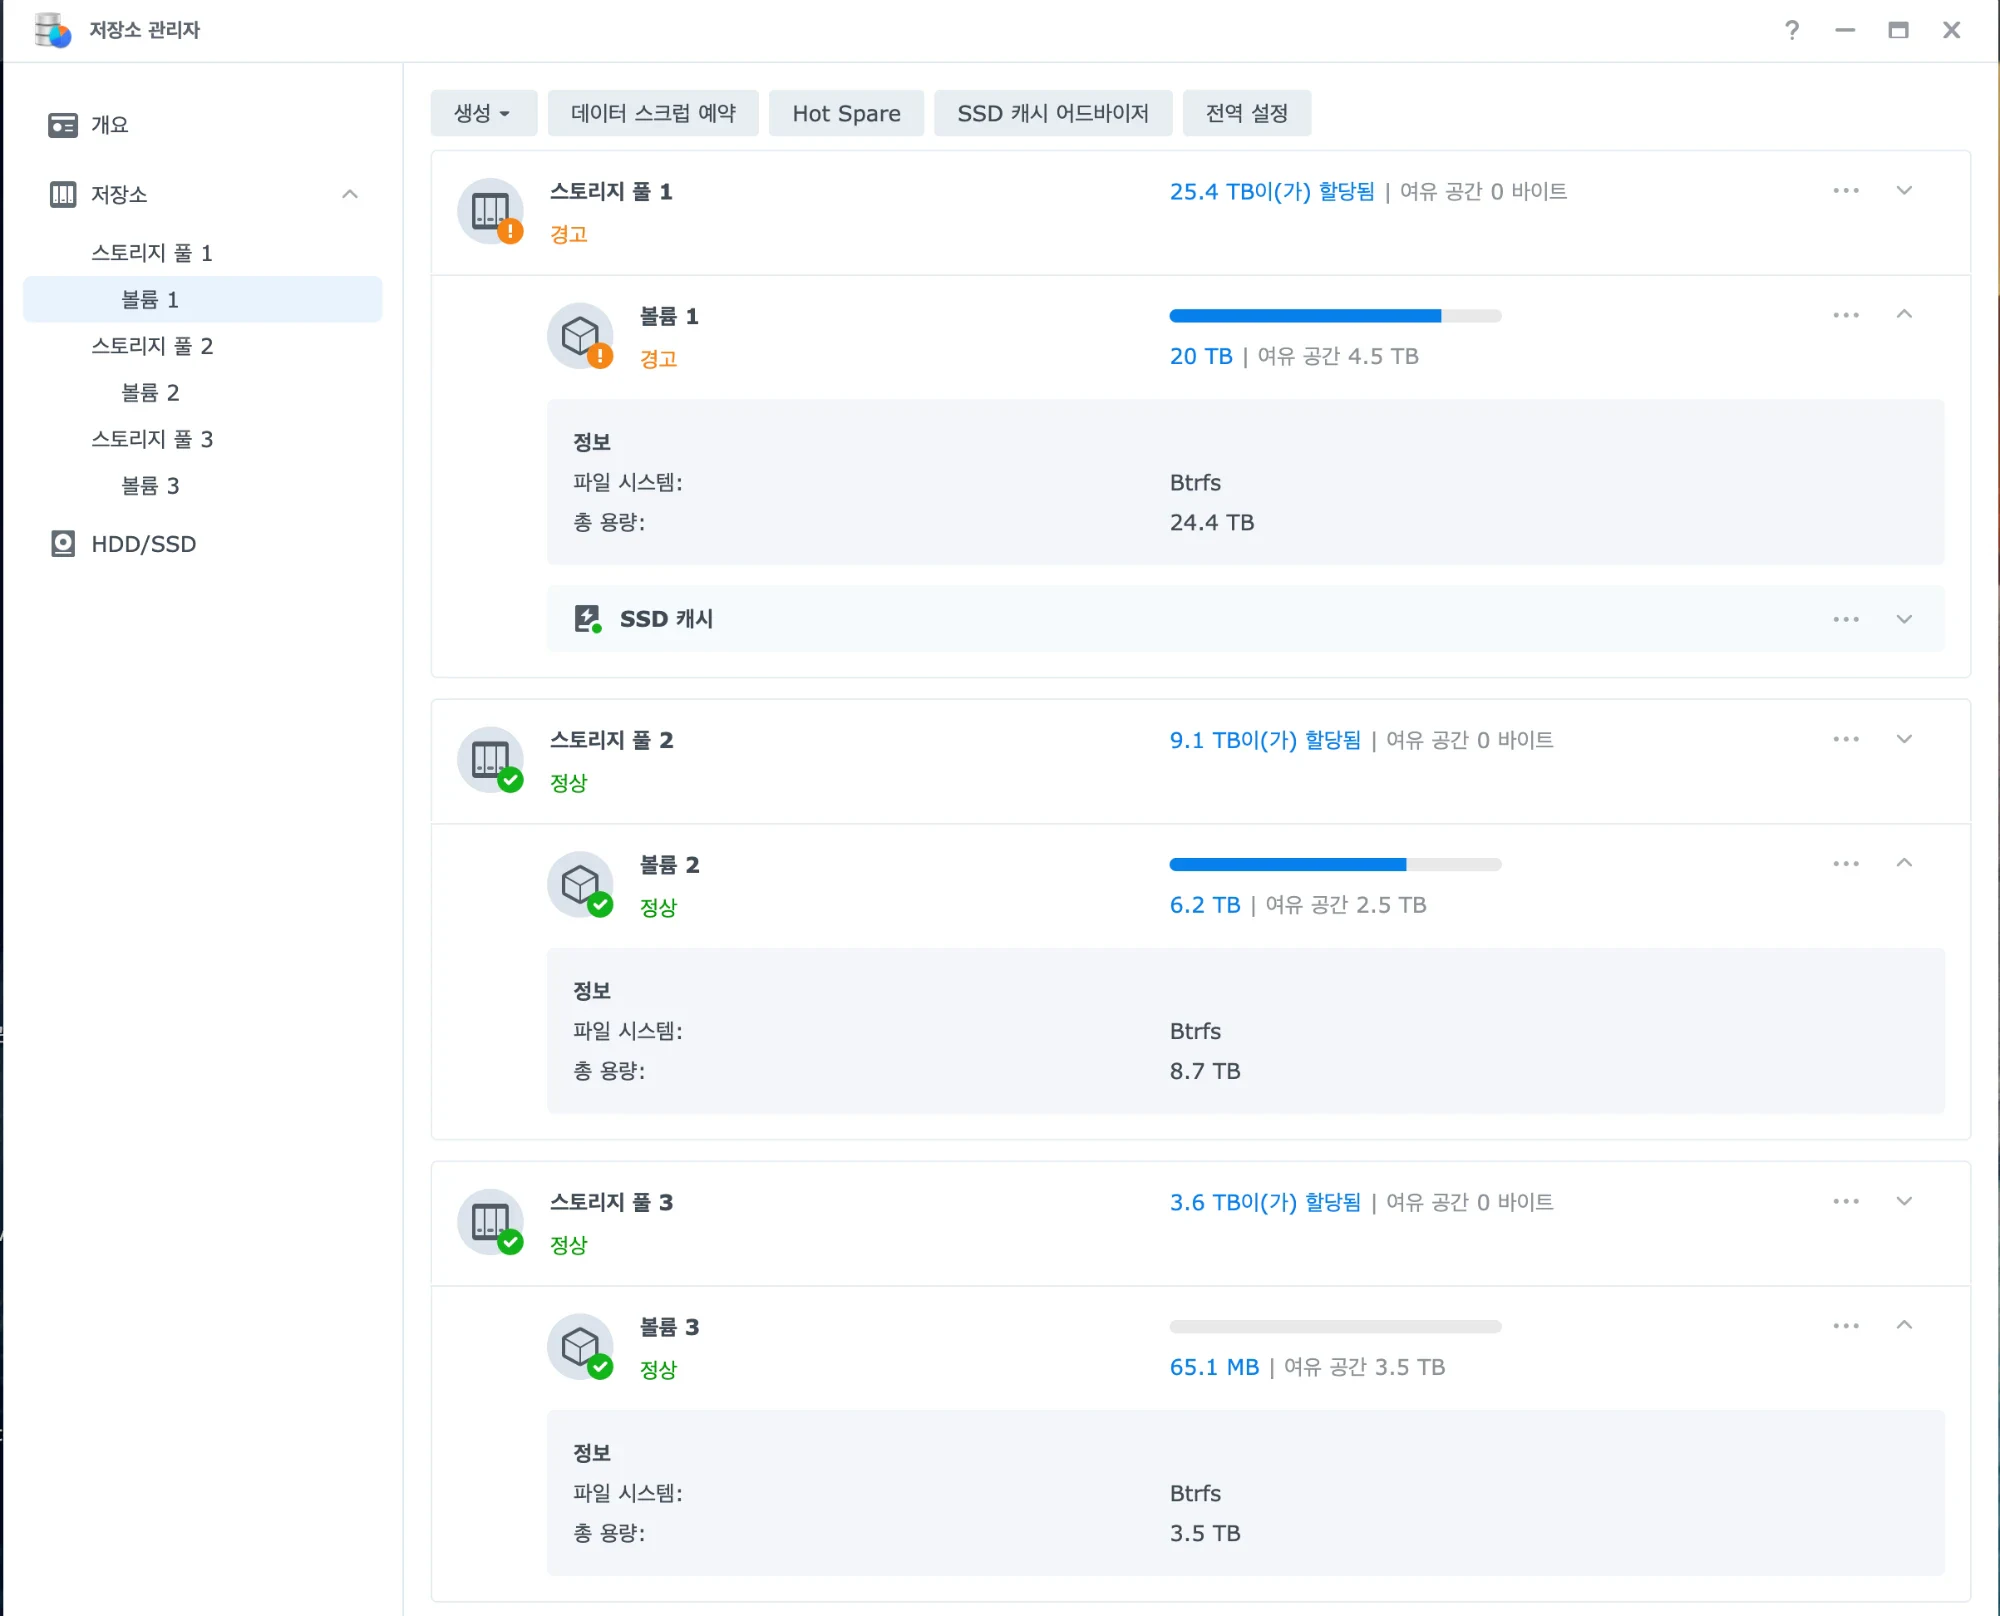The width and height of the screenshot is (2000, 1616).
Task: Select 스토리지 풀 2 in sidebar
Action: click(x=203, y=346)
